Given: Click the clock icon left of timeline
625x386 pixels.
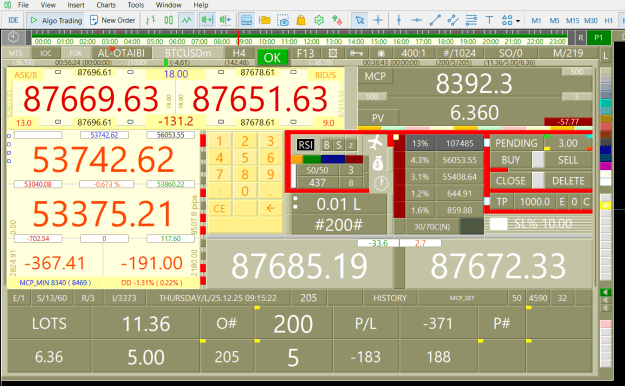Looking at the screenshot, I should coord(13,37).
